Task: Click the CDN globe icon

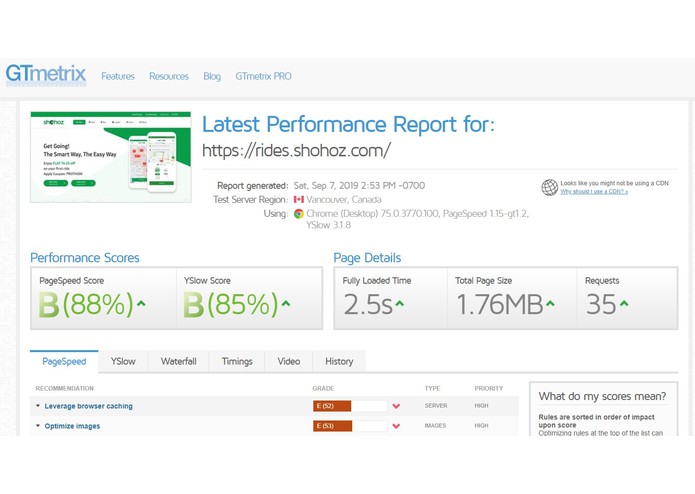Action: pos(549,187)
